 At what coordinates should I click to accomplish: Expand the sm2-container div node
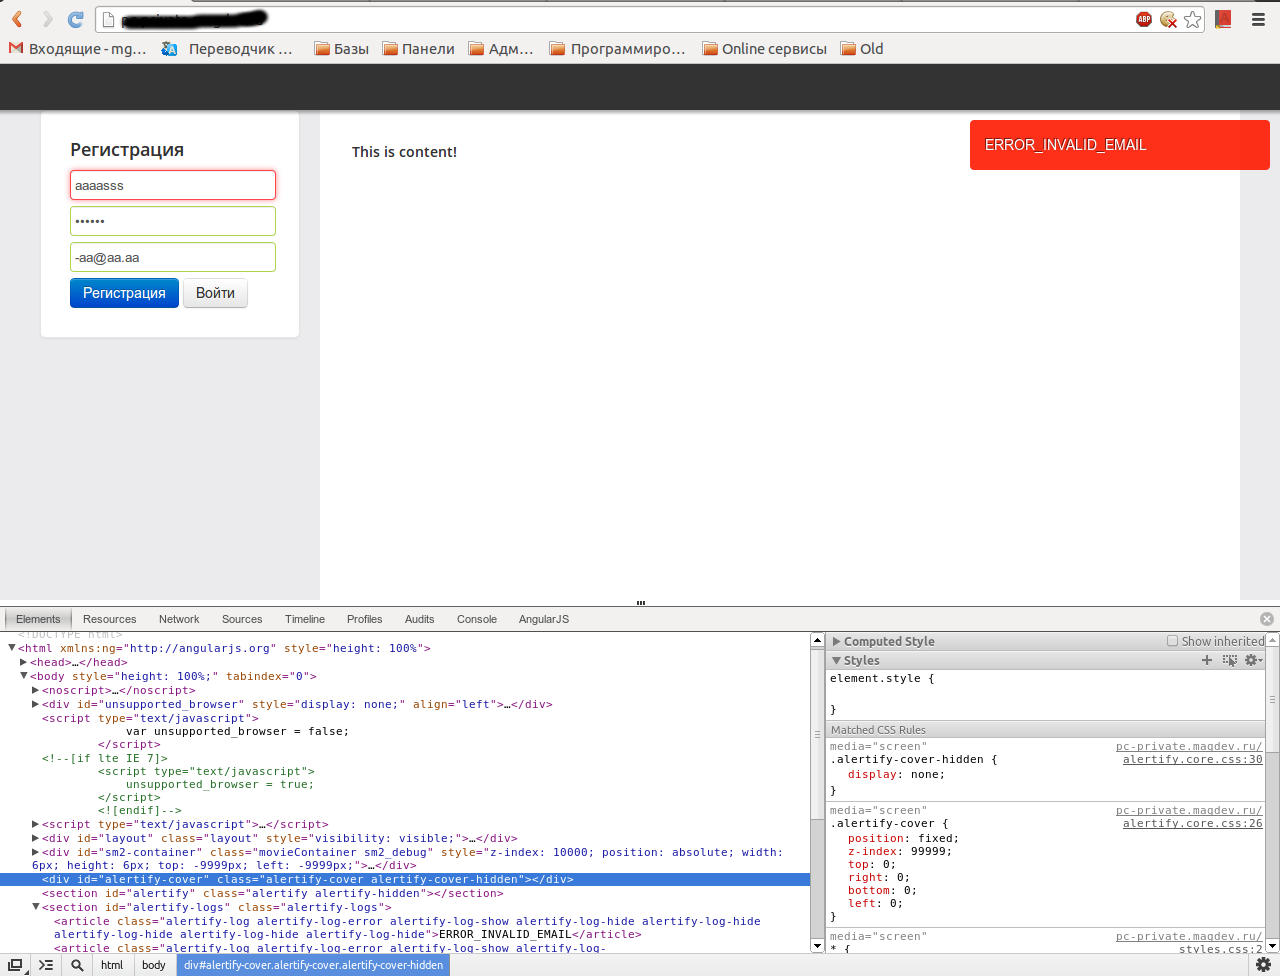(36, 852)
